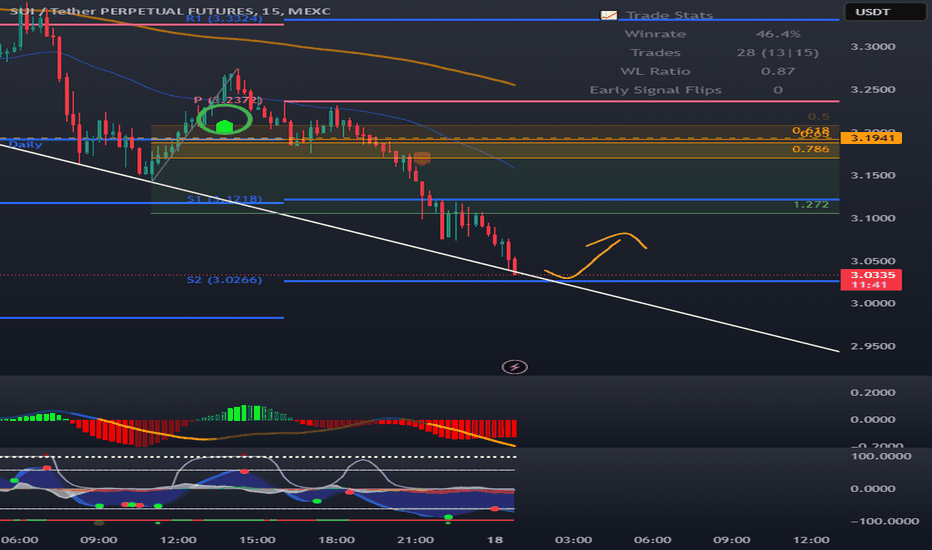
Task: Click the orange 3.1941 price label
Action: point(871,138)
